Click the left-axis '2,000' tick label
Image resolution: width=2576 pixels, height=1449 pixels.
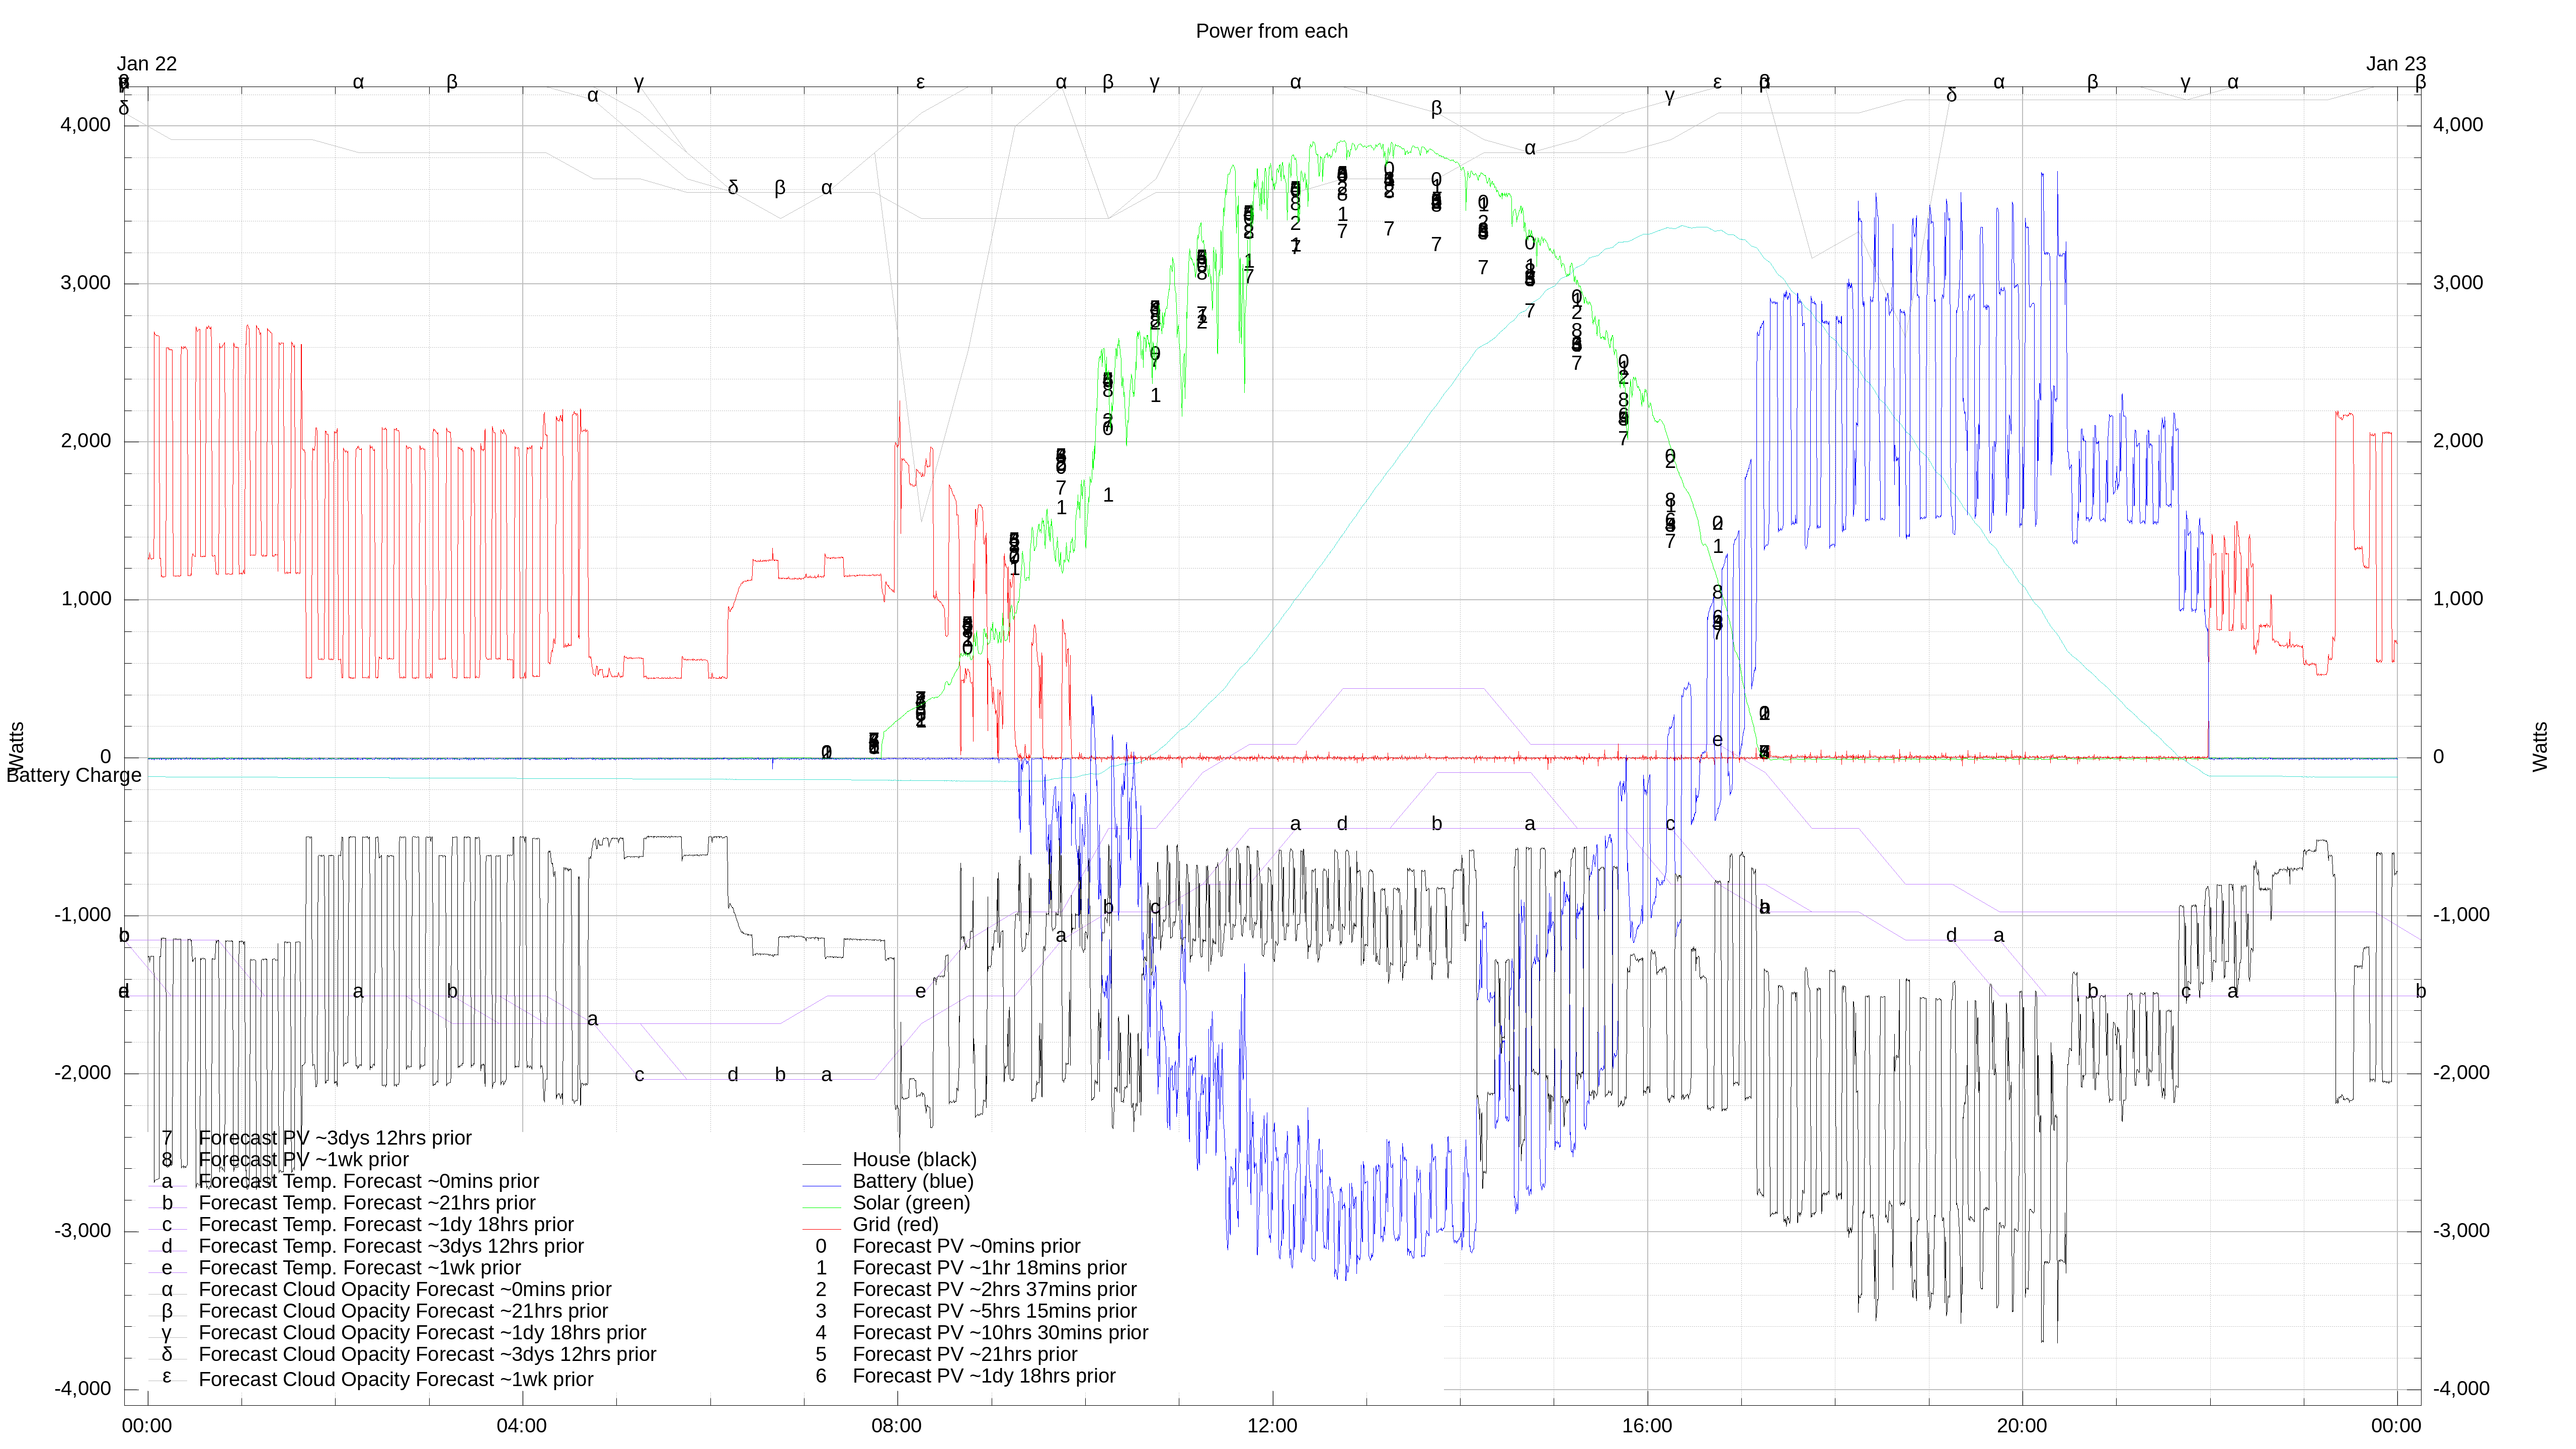85,441
